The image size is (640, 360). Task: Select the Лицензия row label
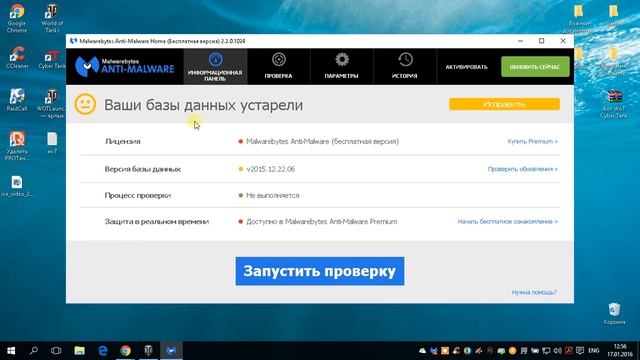click(122, 141)
